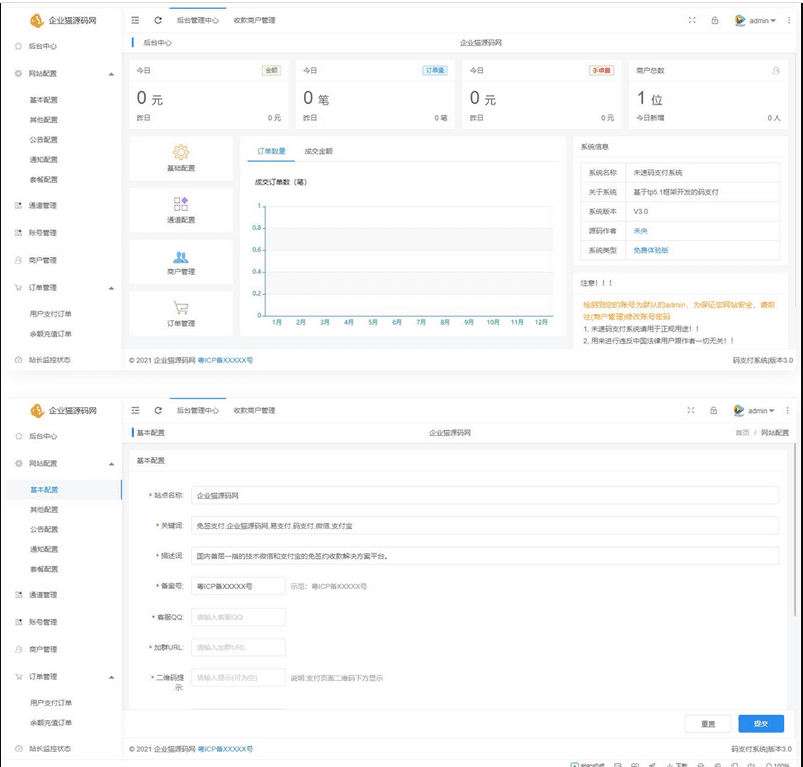Collapse 网站配置 menu group in dashboard sidebar
803x767 pixels.
pyautogui.click(x=111, y=74)
